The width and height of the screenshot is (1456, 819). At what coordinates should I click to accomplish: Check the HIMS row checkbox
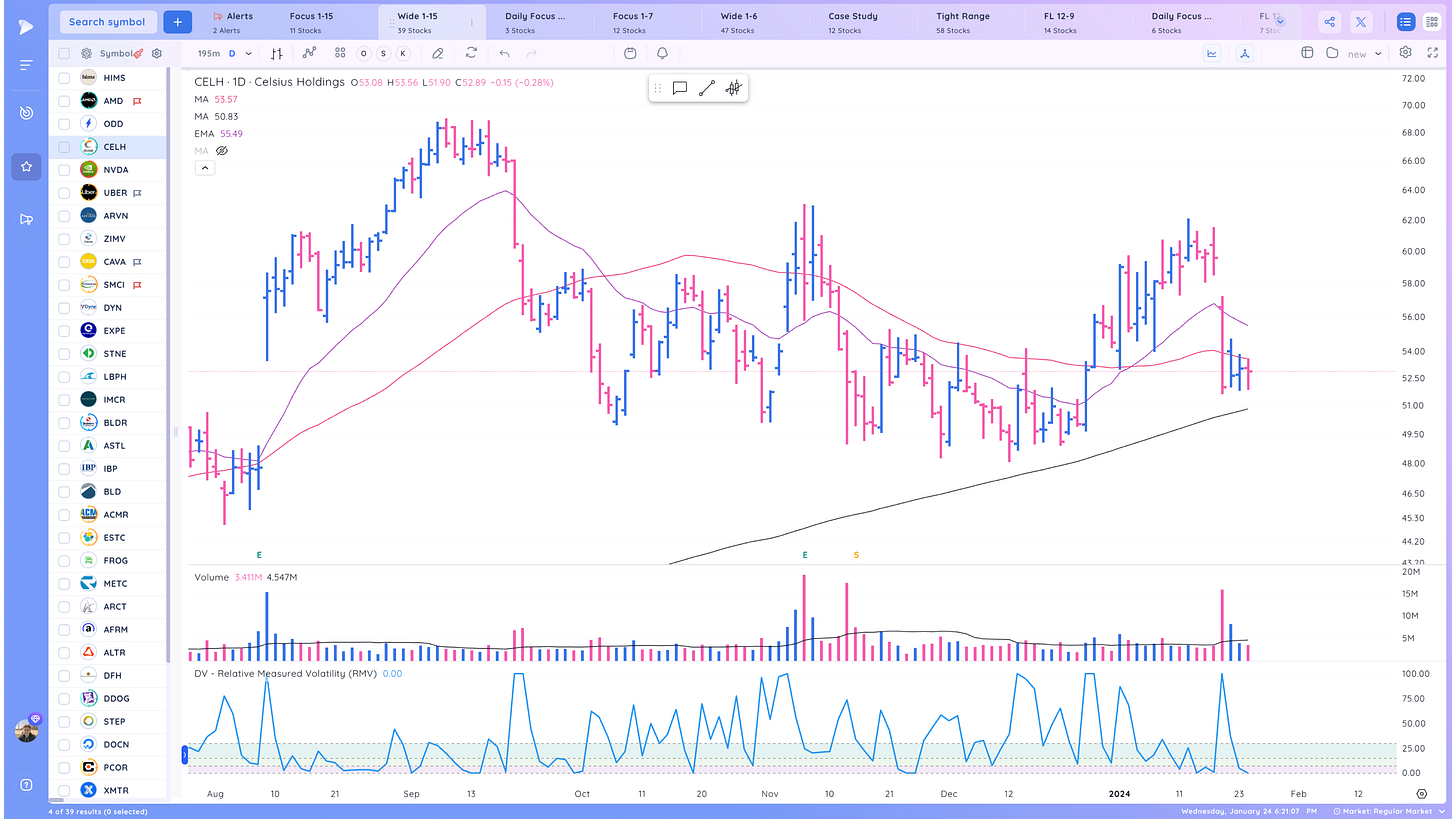(x=64, y=77)
